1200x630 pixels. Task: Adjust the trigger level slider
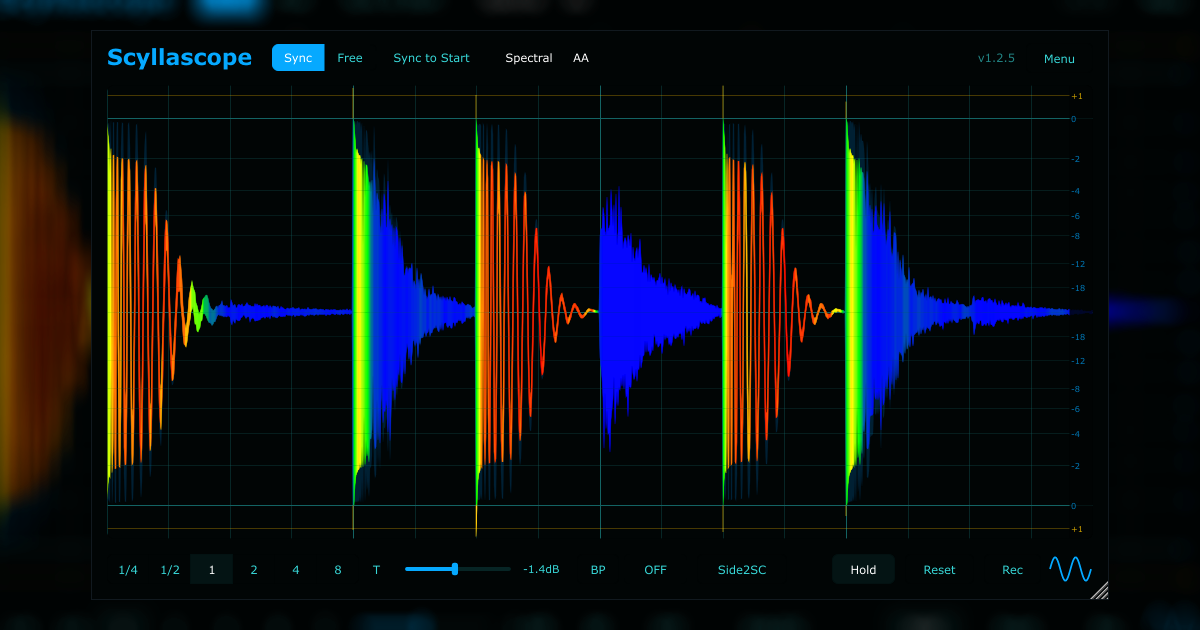coord(455,569)
